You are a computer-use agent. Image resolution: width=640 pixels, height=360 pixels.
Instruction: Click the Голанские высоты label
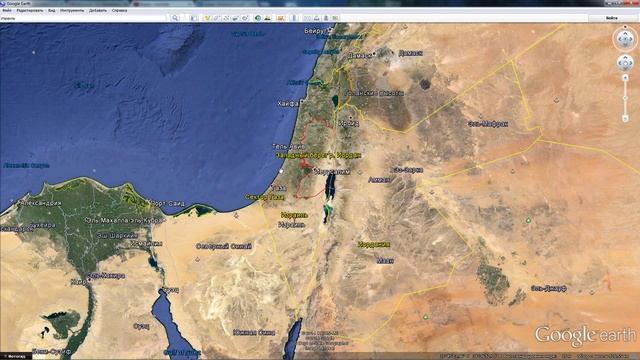(374, 93)
